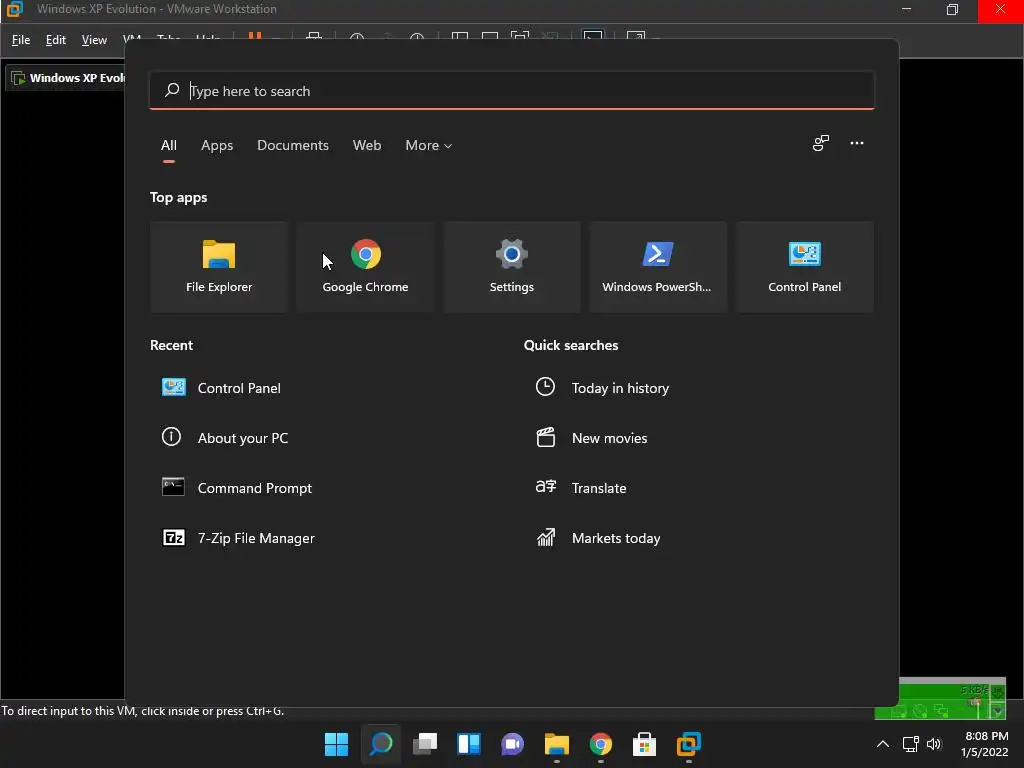Screen dimensions: 1024x768
Task: Switch to the Web search tab
Action: 367,146
